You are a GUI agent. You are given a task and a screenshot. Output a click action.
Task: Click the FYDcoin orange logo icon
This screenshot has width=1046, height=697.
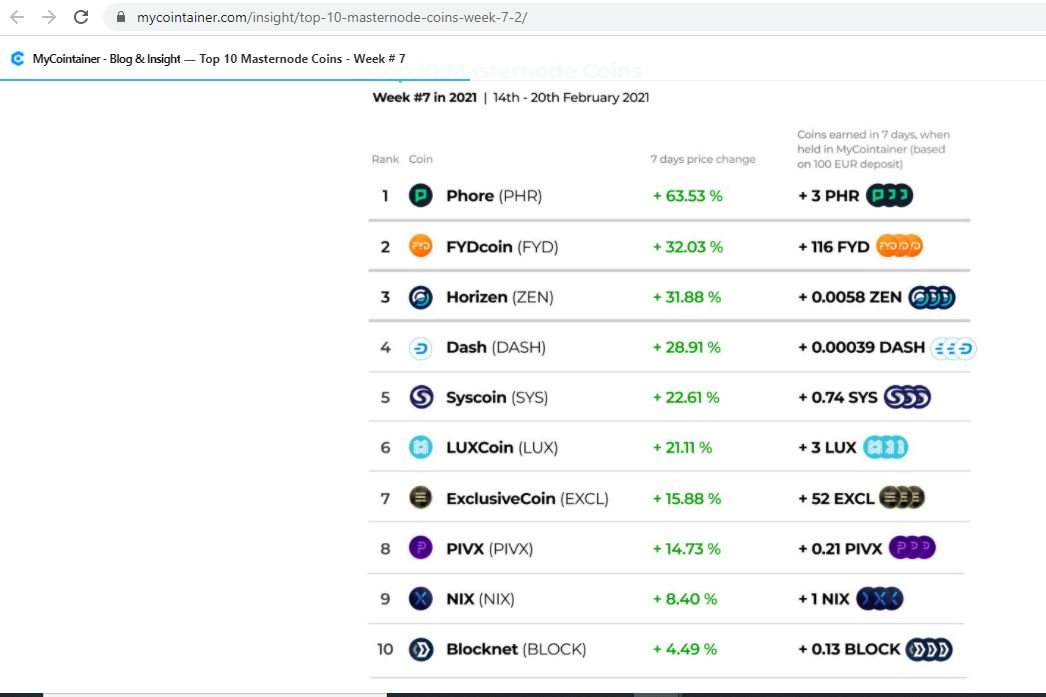421,246
